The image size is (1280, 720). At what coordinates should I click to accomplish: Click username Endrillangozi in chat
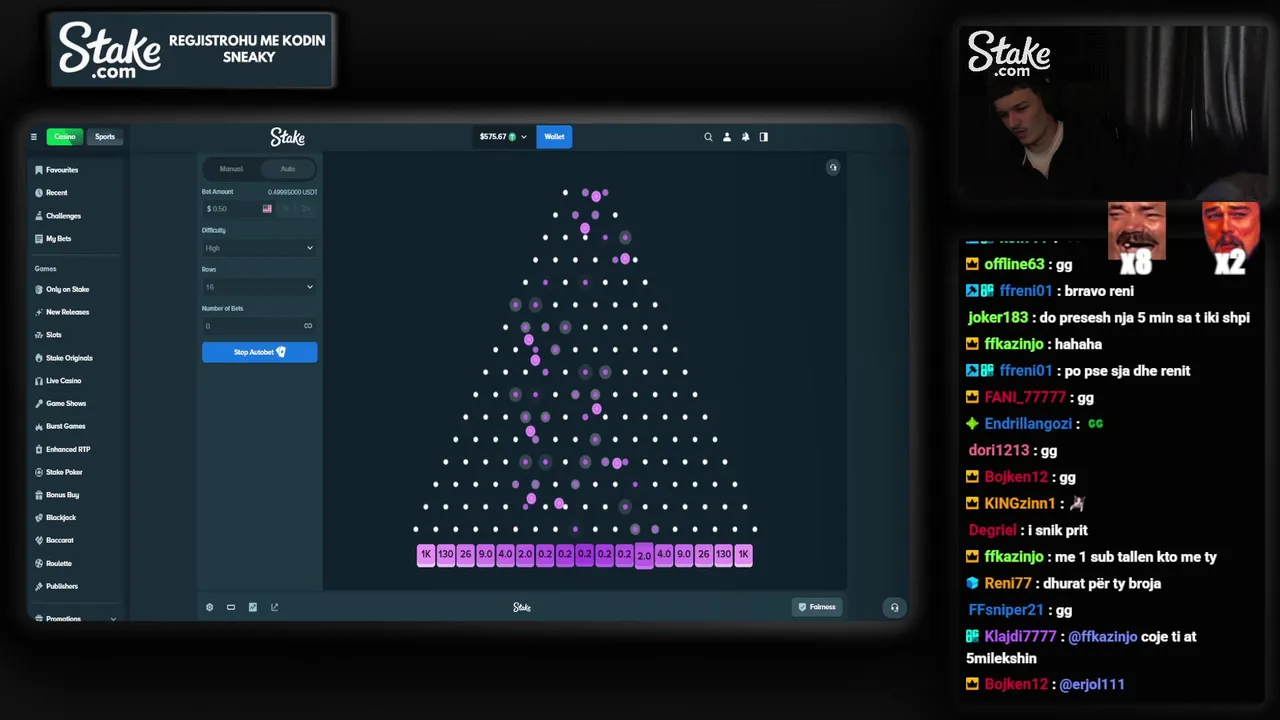coord(1027,424)
